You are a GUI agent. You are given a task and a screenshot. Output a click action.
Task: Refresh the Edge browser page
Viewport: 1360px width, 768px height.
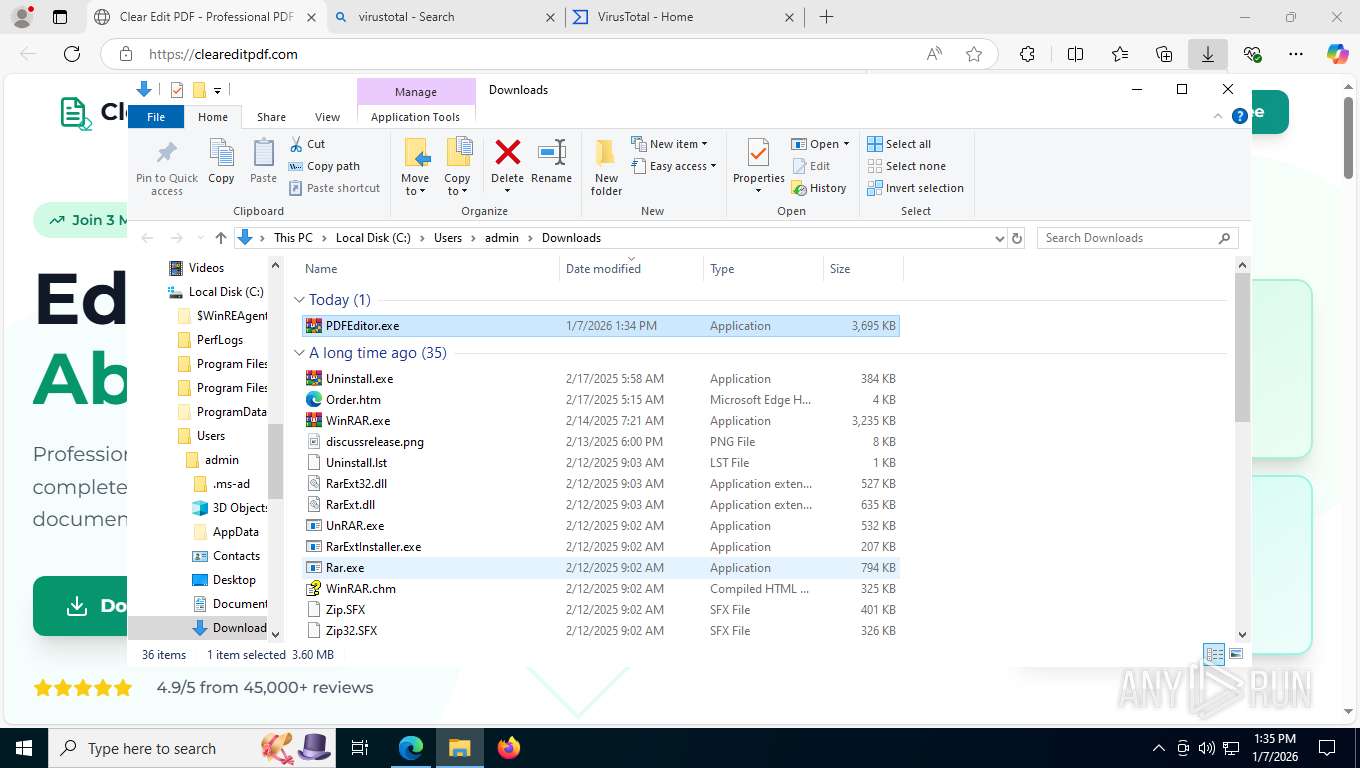pos(71,54)
